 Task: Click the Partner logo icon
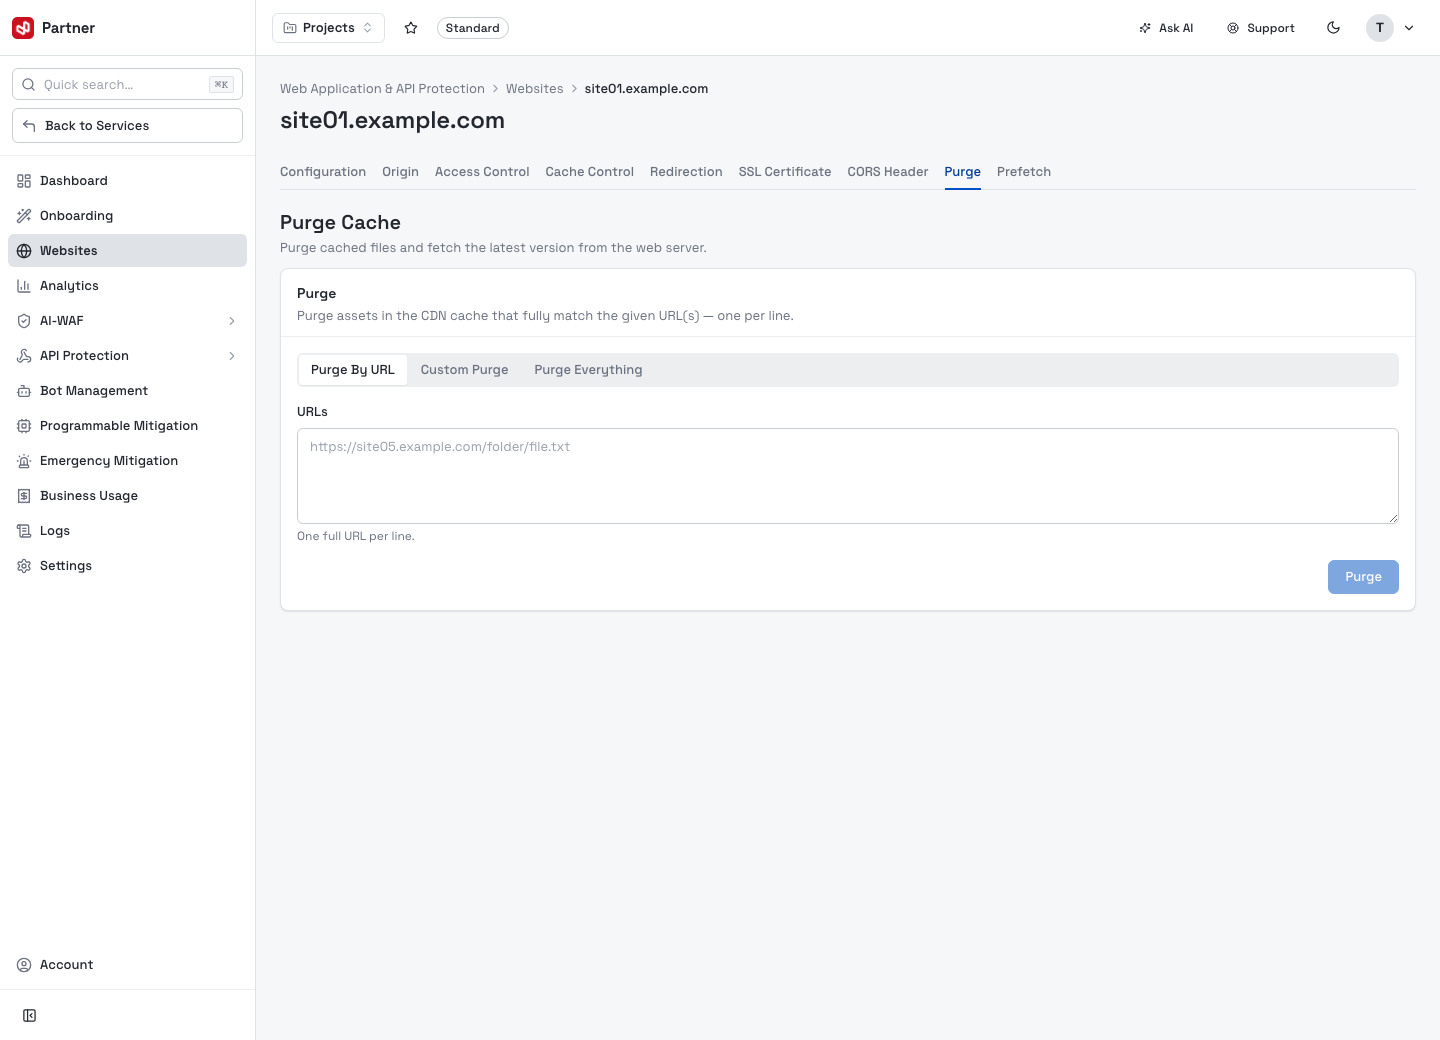coord(23,28)
